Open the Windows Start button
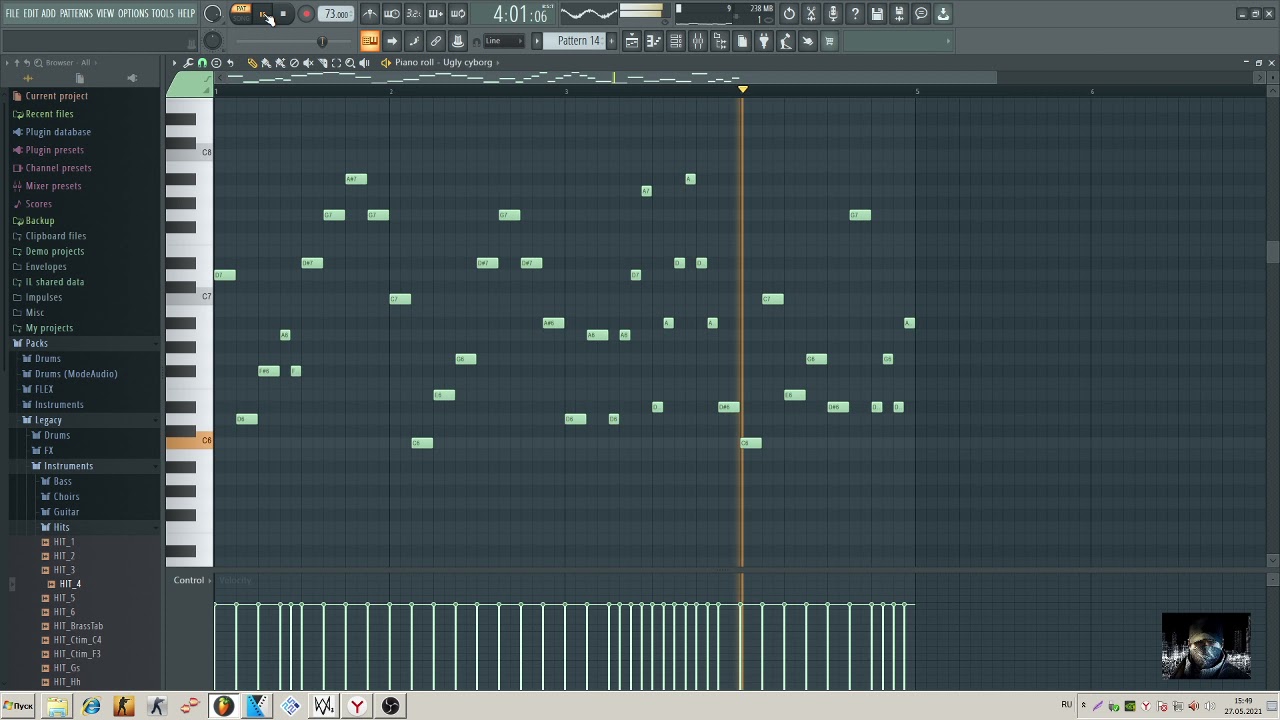Image resolution: width=1280 pixels, height=720 pixels. [x=18, y=706]
